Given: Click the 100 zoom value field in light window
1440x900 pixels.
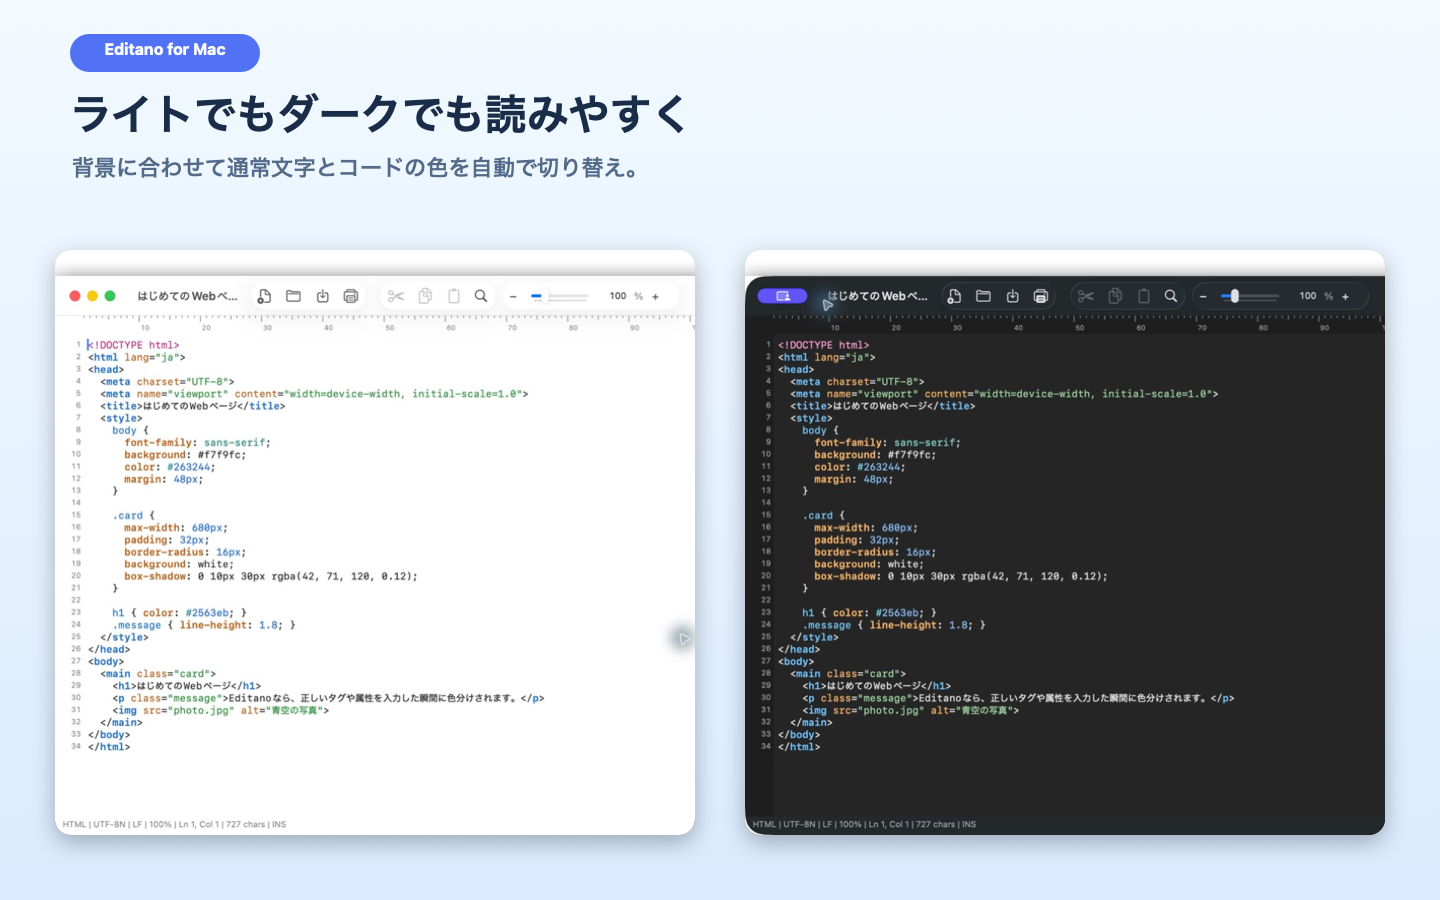Looking at the screenshot, I should point(618,296).
